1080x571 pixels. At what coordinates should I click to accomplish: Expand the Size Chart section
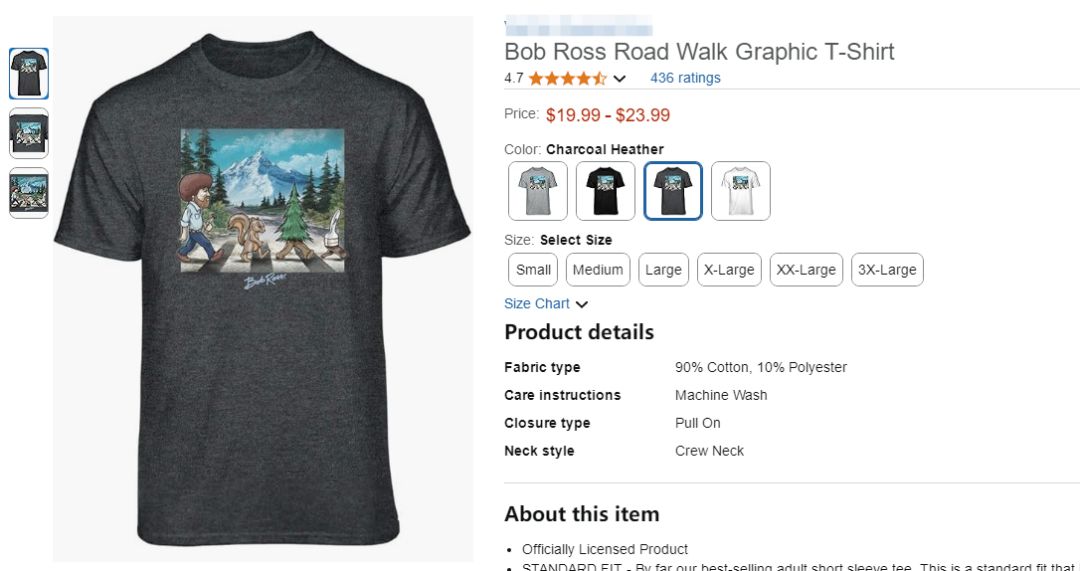(546, 304)
